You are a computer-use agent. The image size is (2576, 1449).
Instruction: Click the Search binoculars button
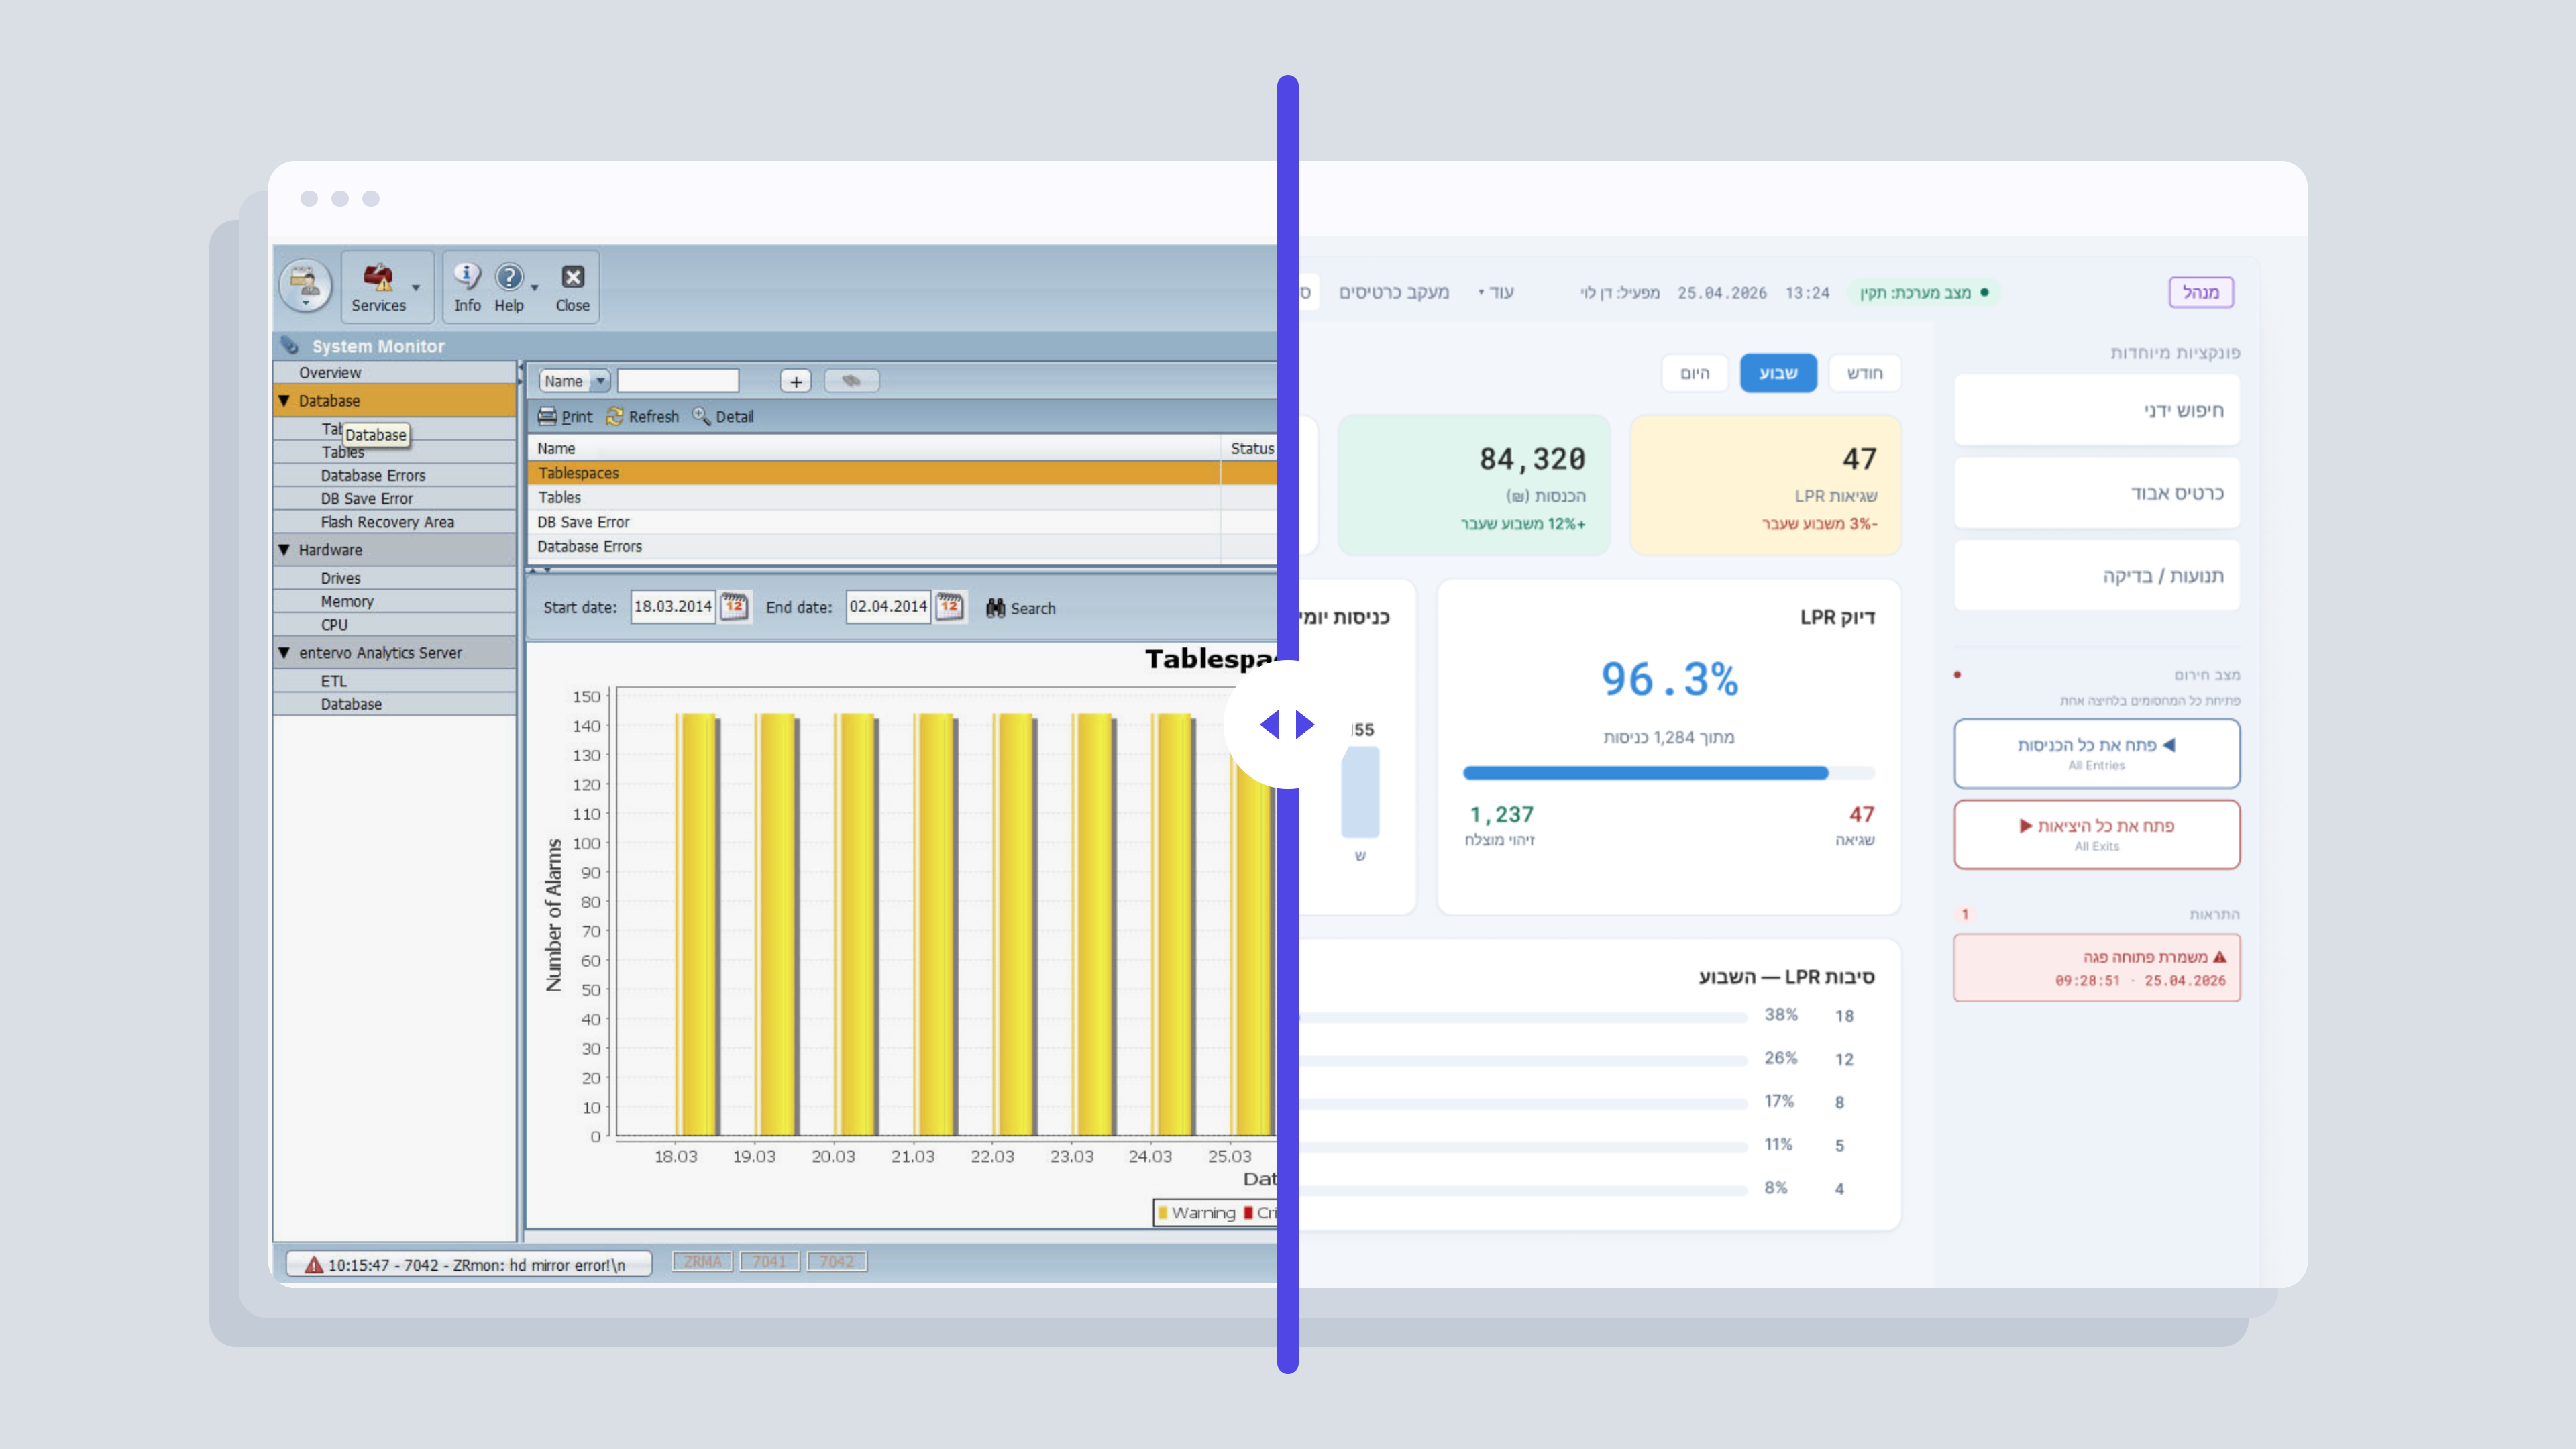1020,608
